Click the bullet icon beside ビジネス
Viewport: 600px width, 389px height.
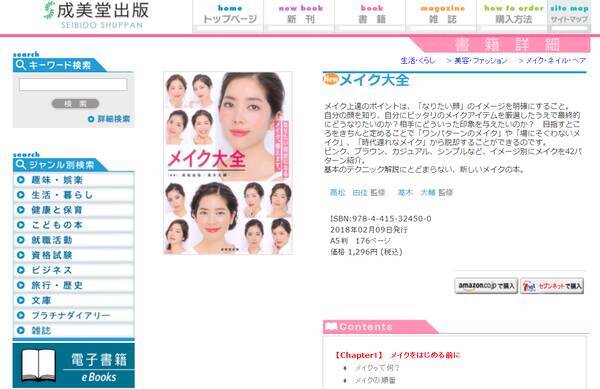[x=21, y=270]
